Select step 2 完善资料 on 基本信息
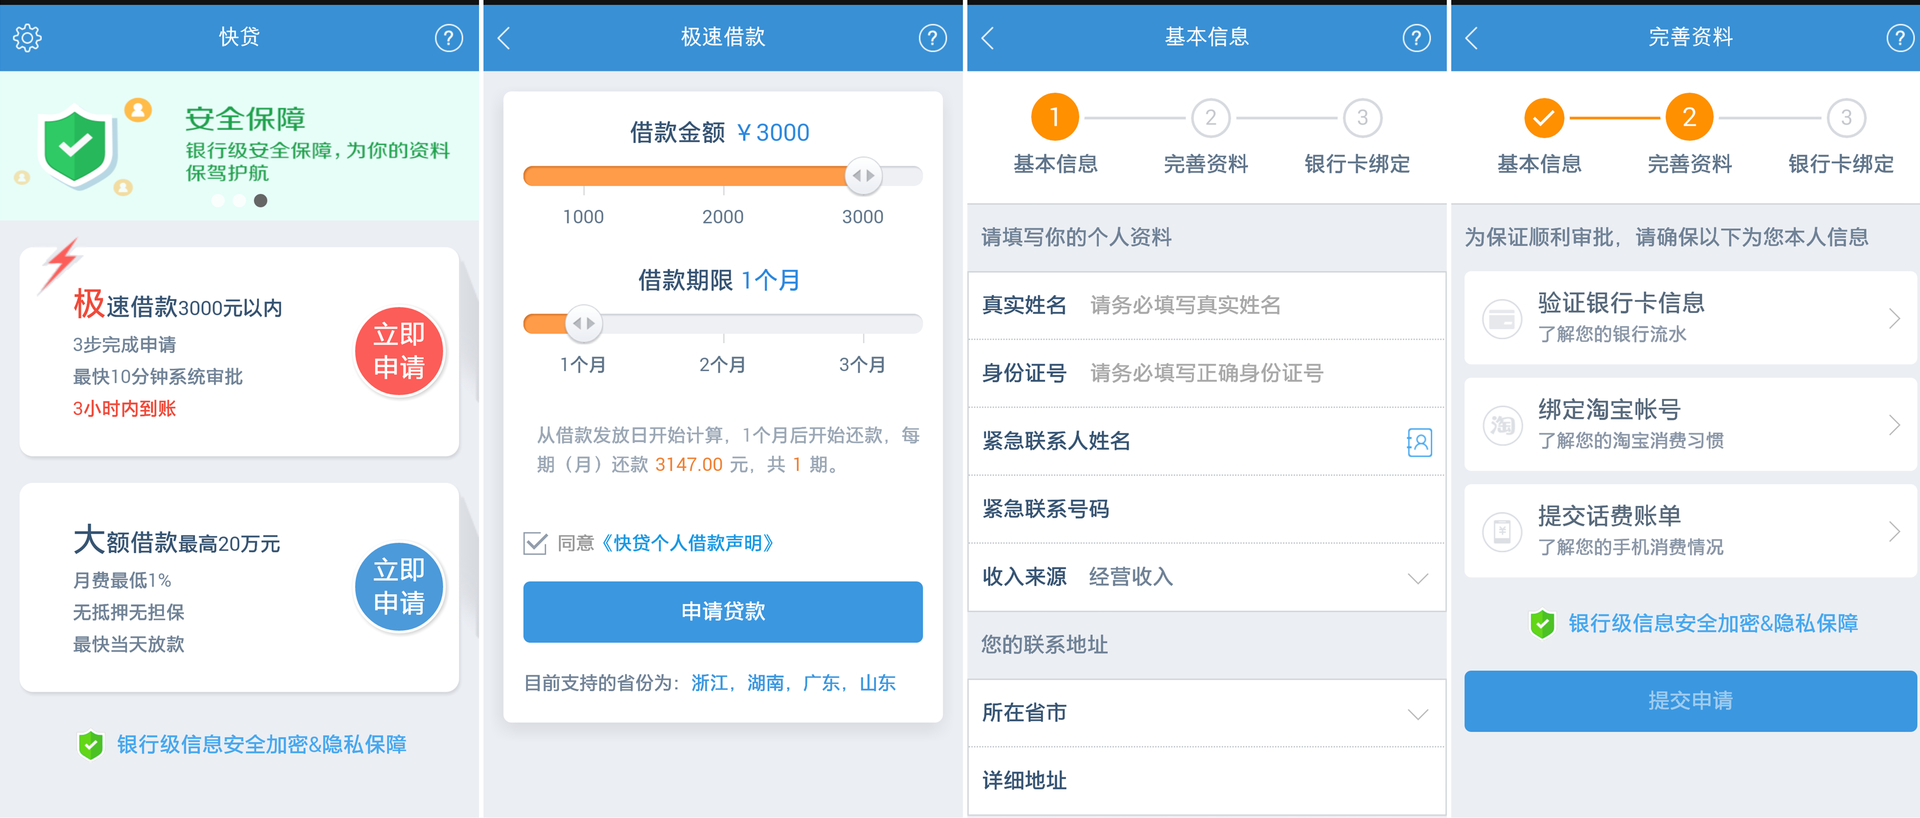The width and height of the screenshot is (1920, 818). pos(1210,118)
